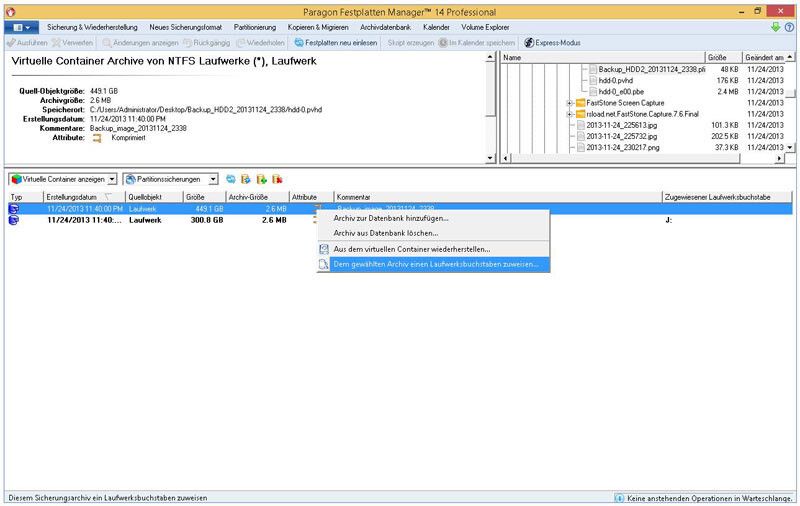Select the FastStone Screen Capture folder icon

580,103
